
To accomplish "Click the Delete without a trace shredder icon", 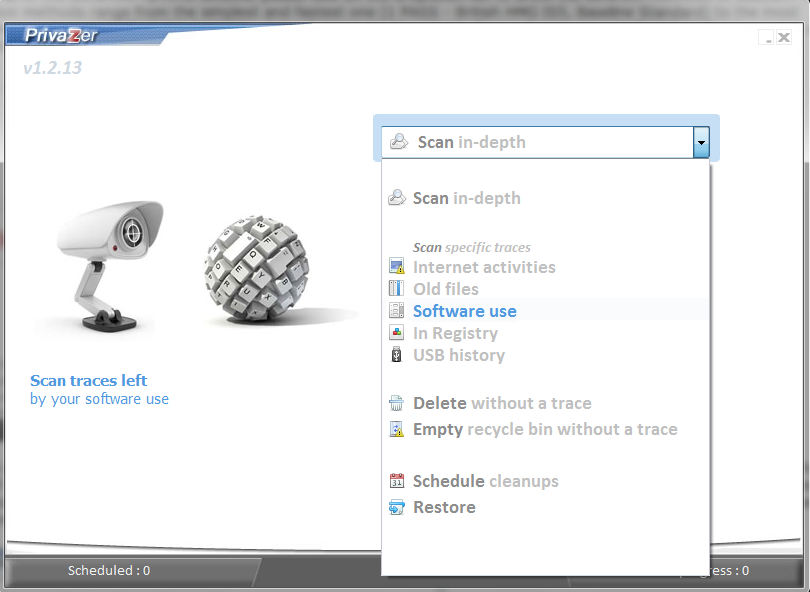I will pos(396,403).
